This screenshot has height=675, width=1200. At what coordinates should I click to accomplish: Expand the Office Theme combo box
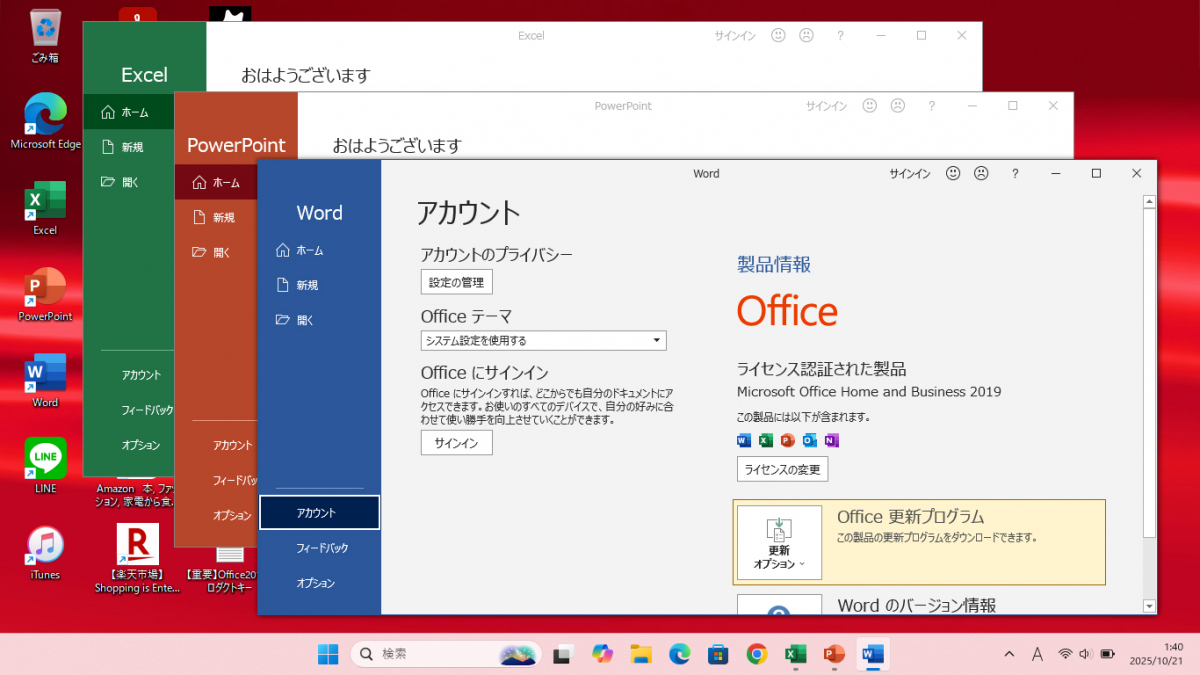point(543,341)
